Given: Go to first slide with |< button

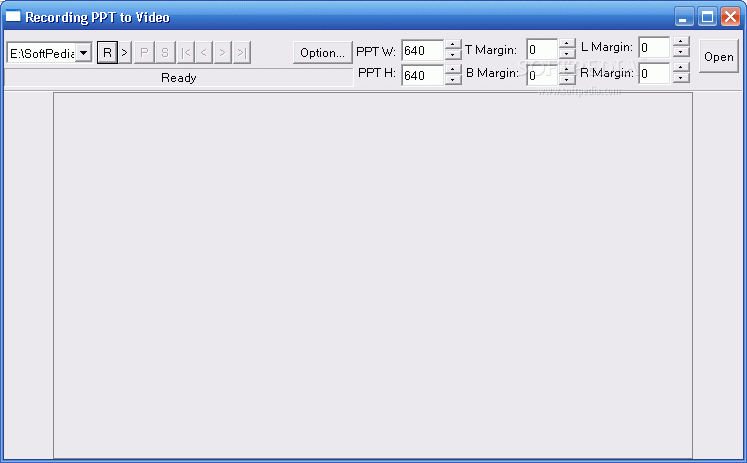Looking at the screenshot, I should click(186, 52).
